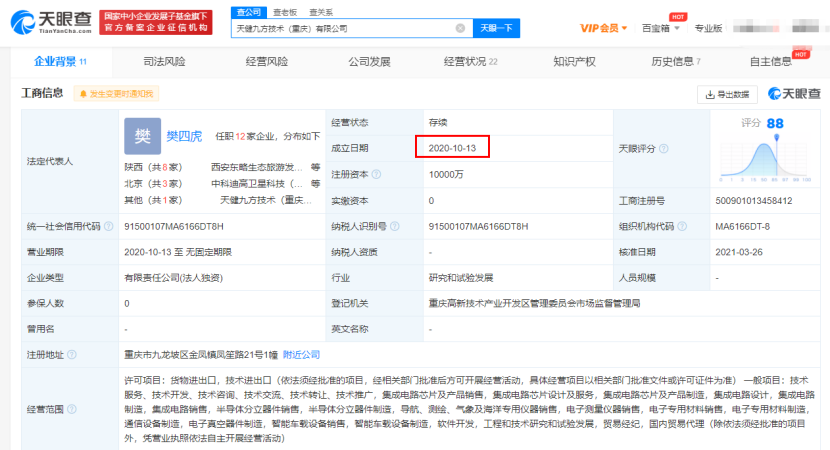Click the 樊 avatar thumbnail
This screenshot has height=450, width=830.
[142, 136]
